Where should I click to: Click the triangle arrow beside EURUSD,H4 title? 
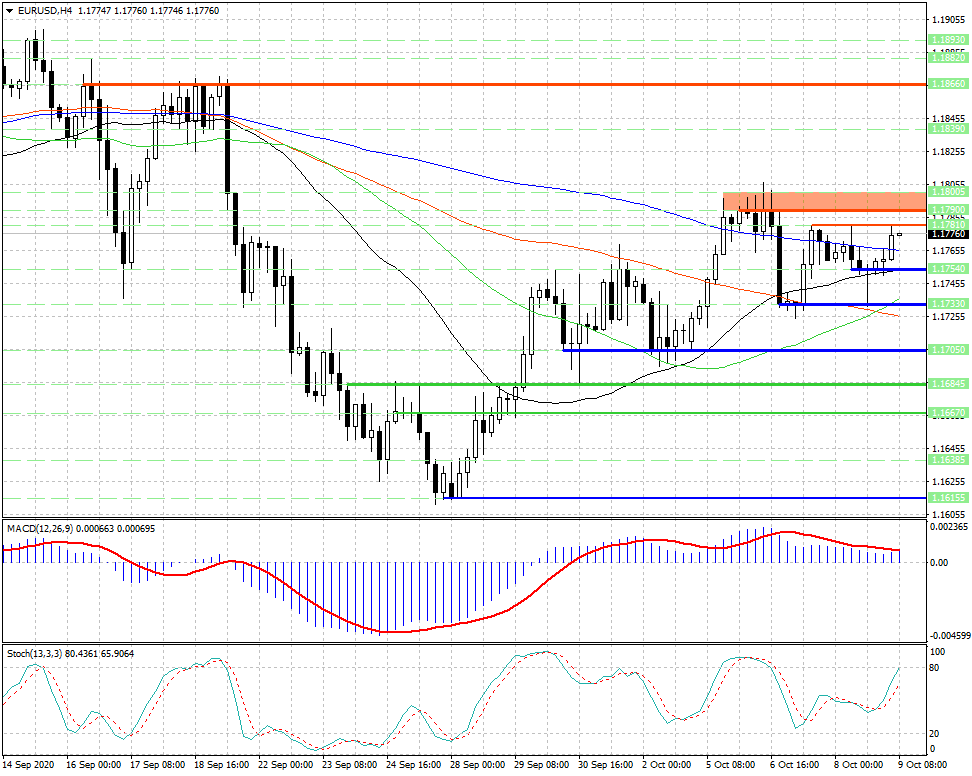tap(8, 11)
